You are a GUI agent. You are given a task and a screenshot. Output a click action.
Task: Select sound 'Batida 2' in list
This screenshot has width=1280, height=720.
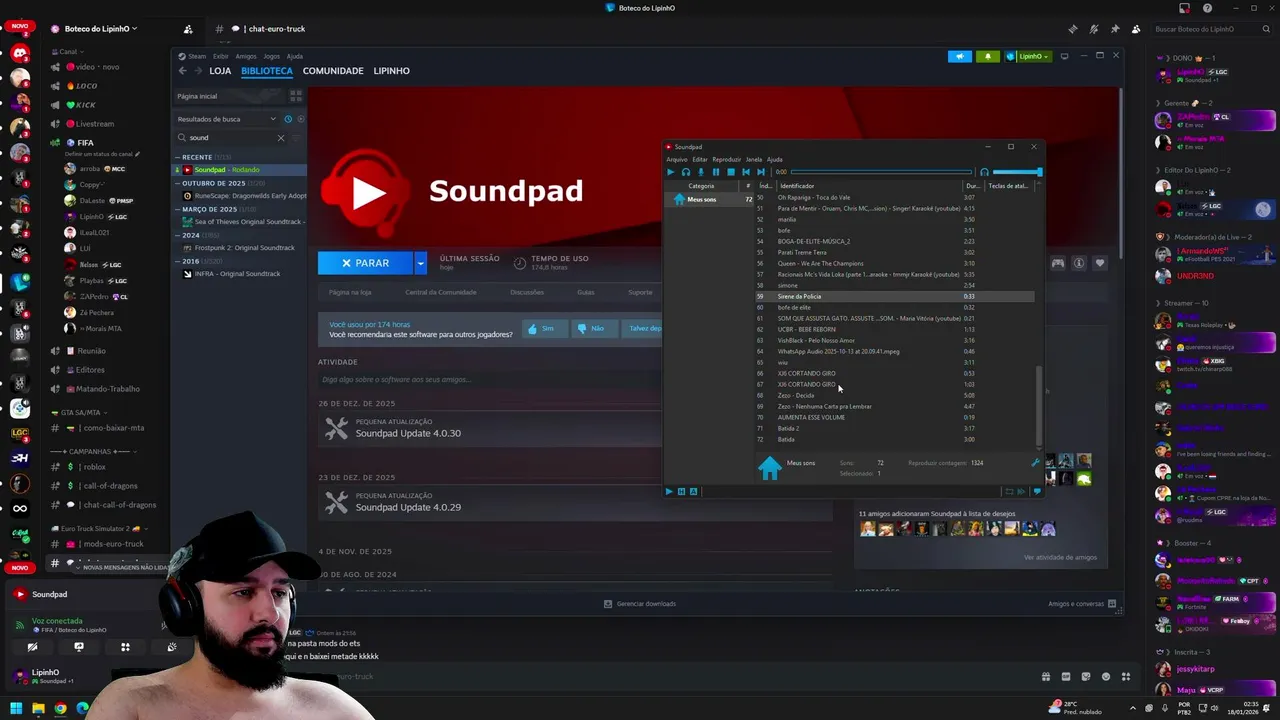[x=788, y=428]
